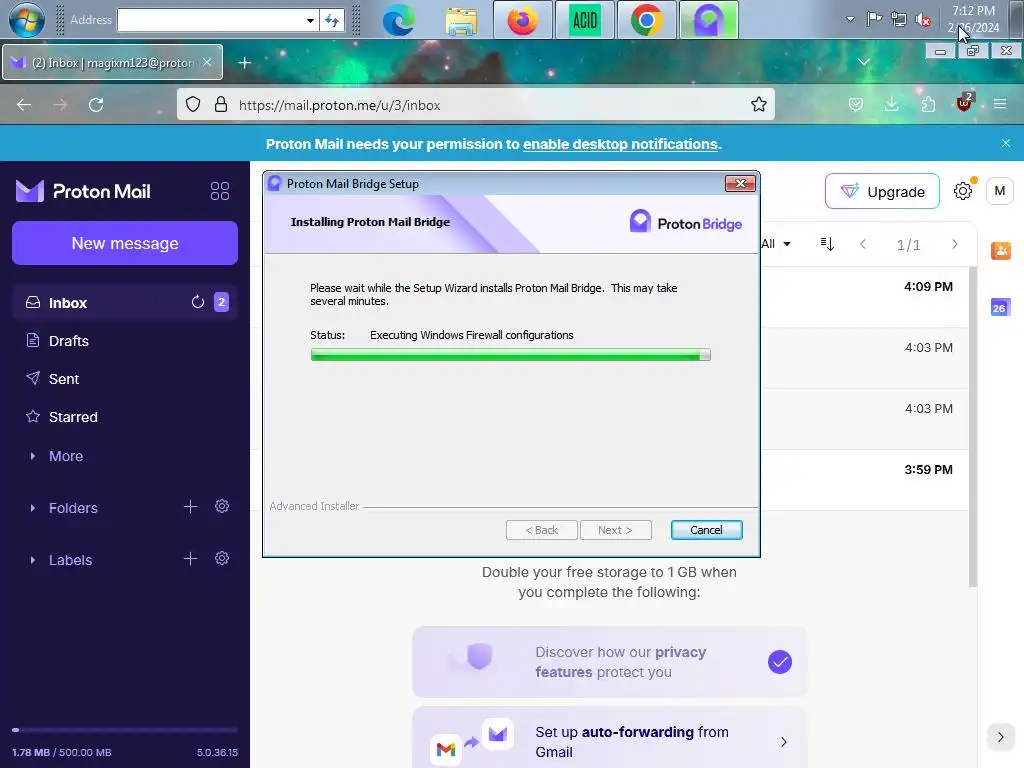Go to previous page of messages

coord(863,244)
